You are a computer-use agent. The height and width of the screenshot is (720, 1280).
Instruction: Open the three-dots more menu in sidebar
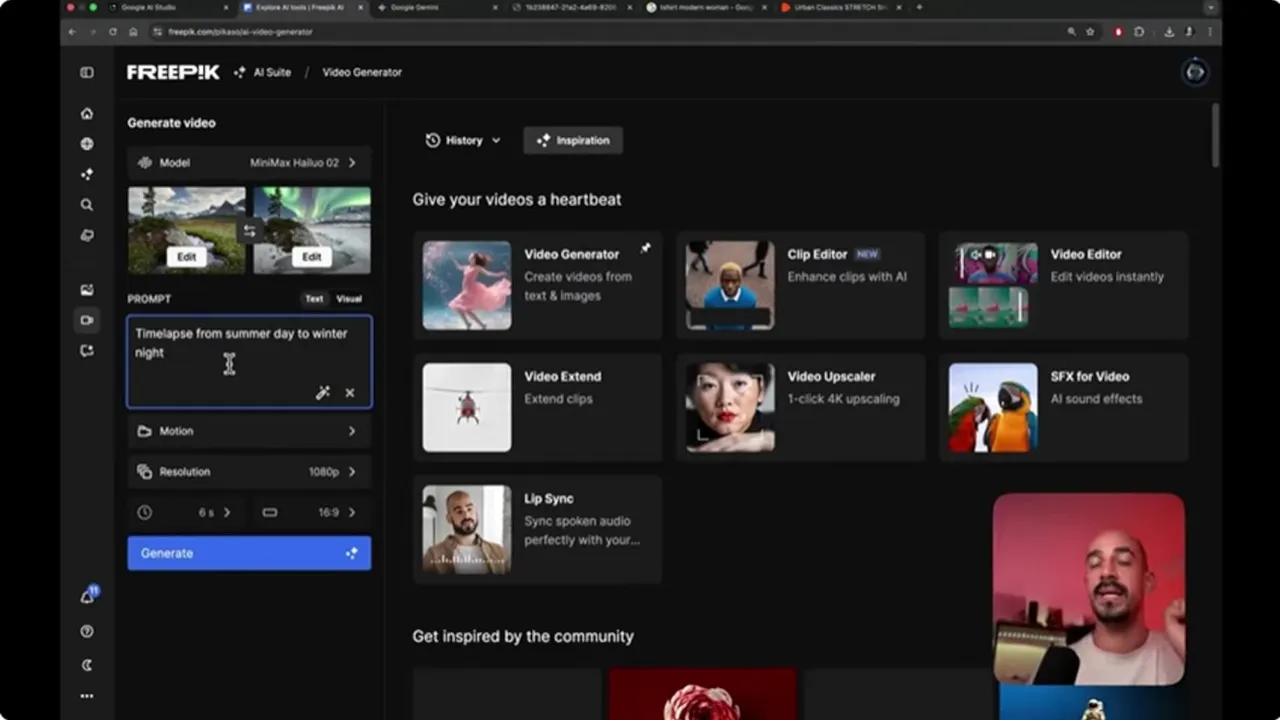click(87, 696)
